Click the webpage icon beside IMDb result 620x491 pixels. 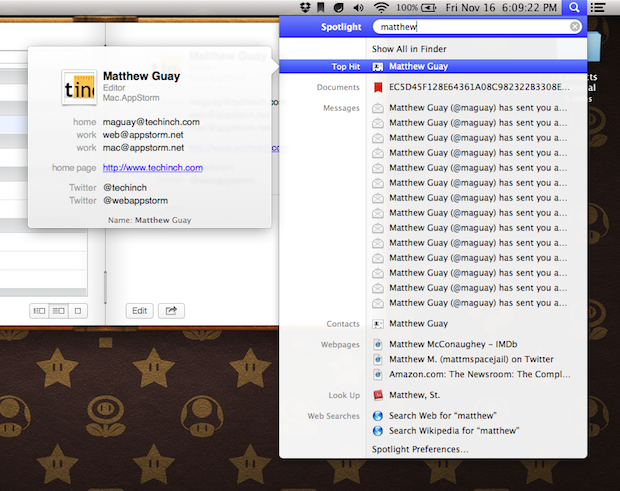[378, 344]
